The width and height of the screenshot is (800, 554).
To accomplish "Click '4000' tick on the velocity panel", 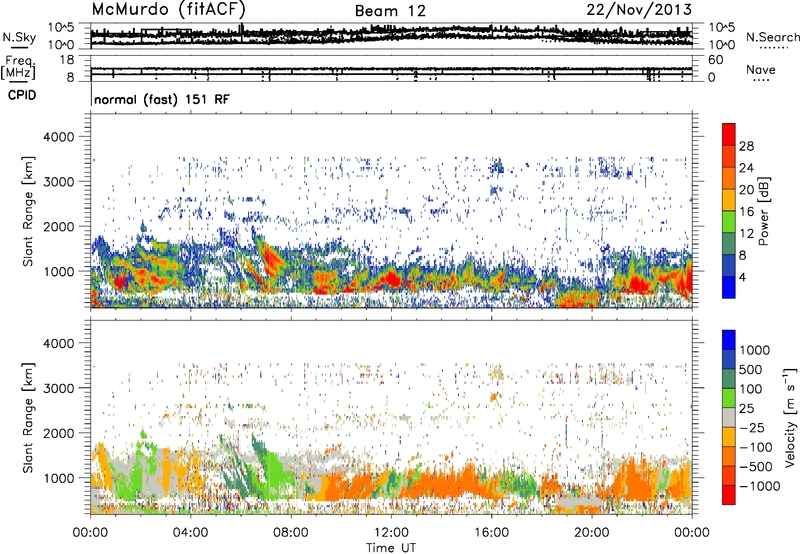I will (58, 343).
